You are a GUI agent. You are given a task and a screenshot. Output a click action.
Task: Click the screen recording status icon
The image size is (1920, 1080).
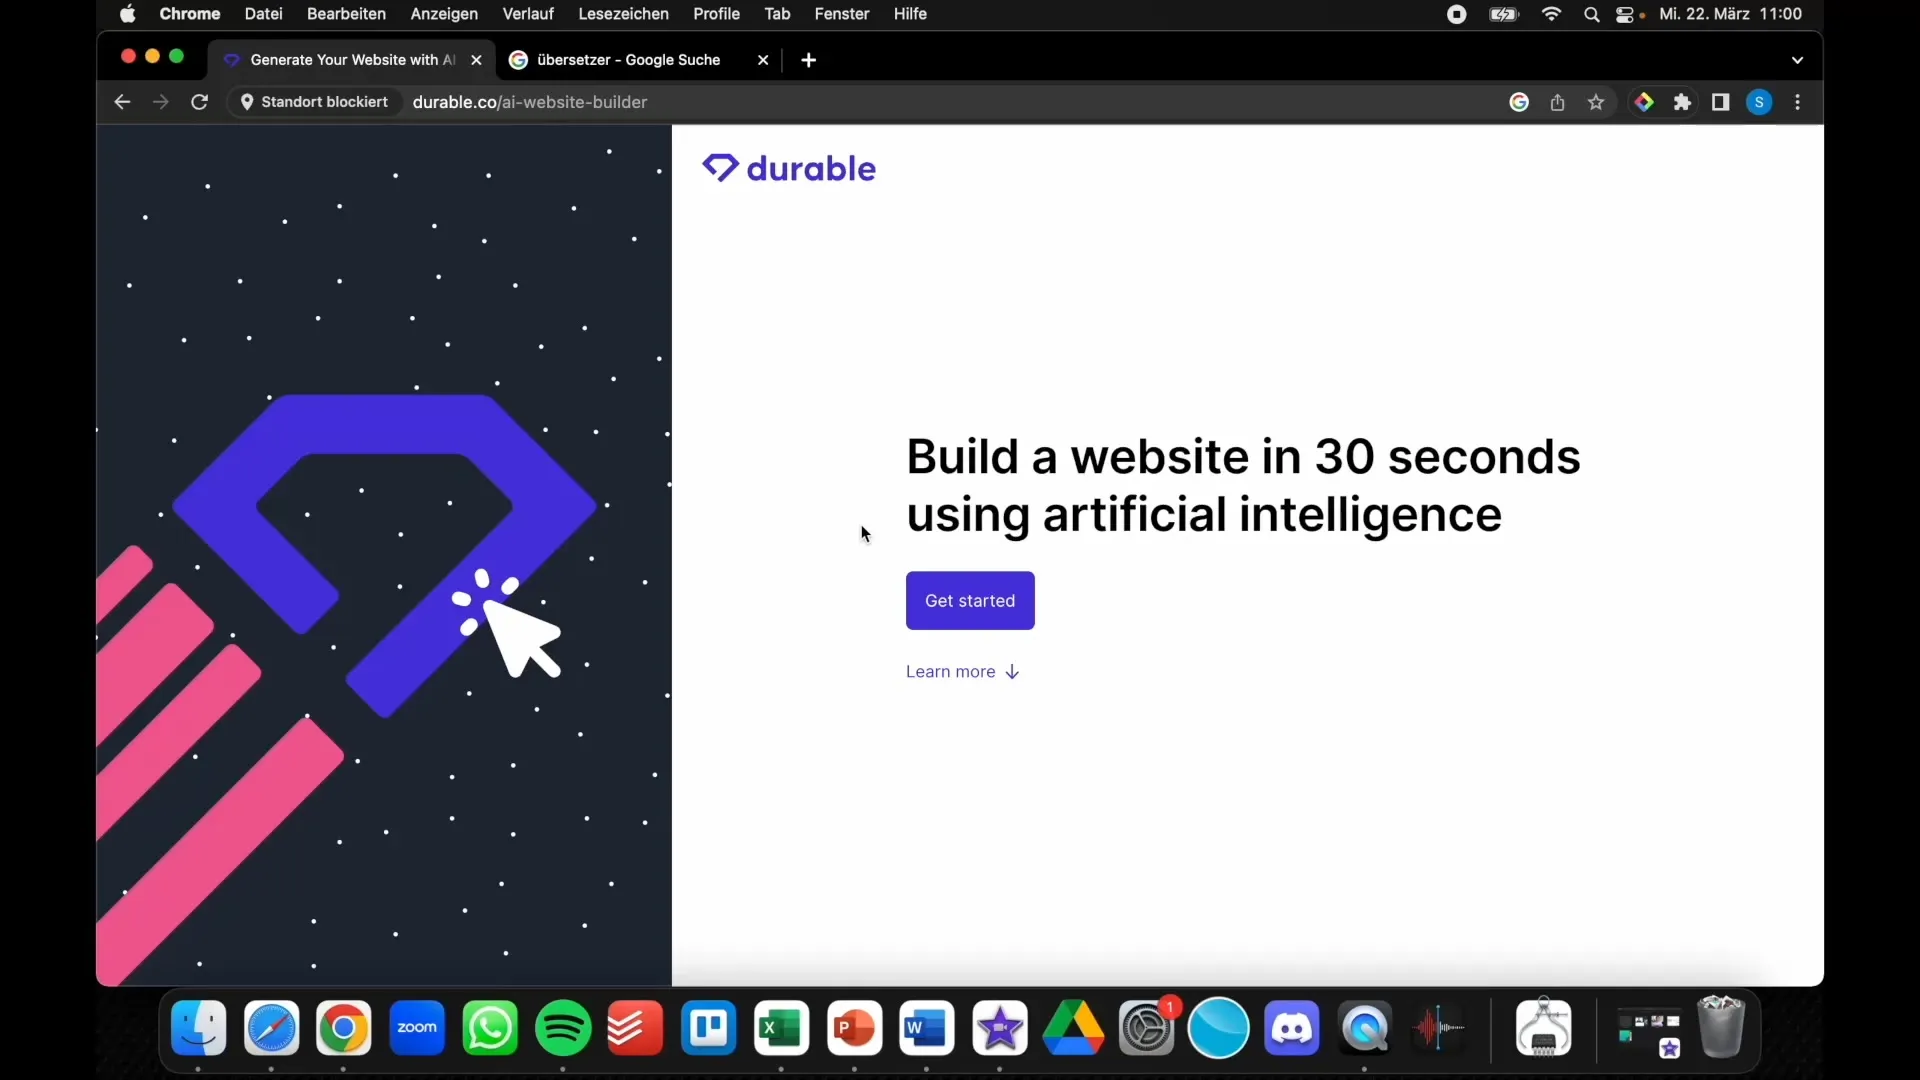tap(1456, 15)
